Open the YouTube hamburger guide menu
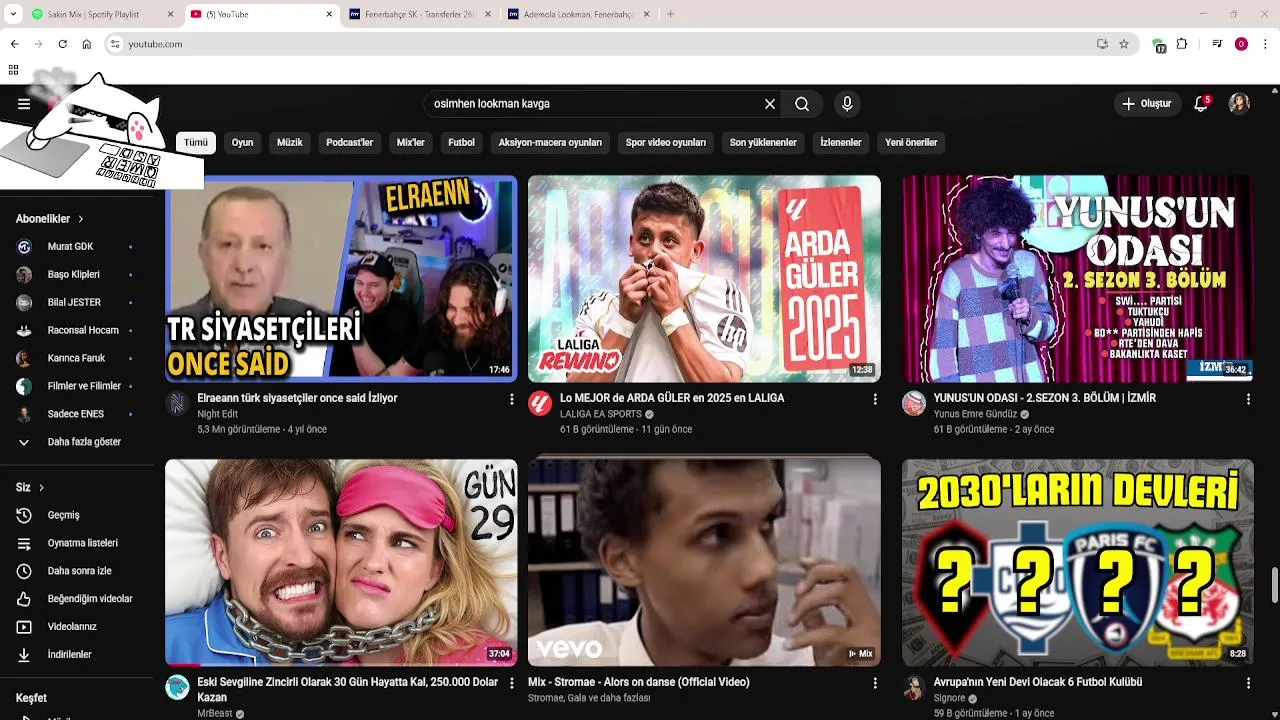The height and width of the screenshot is (720, 1280). 24,104
